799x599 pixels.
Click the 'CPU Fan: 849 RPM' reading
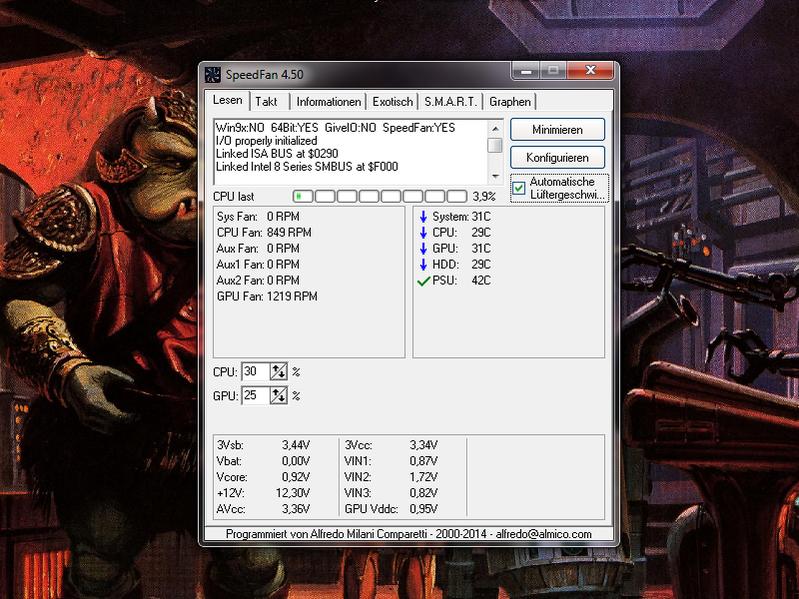264,232
